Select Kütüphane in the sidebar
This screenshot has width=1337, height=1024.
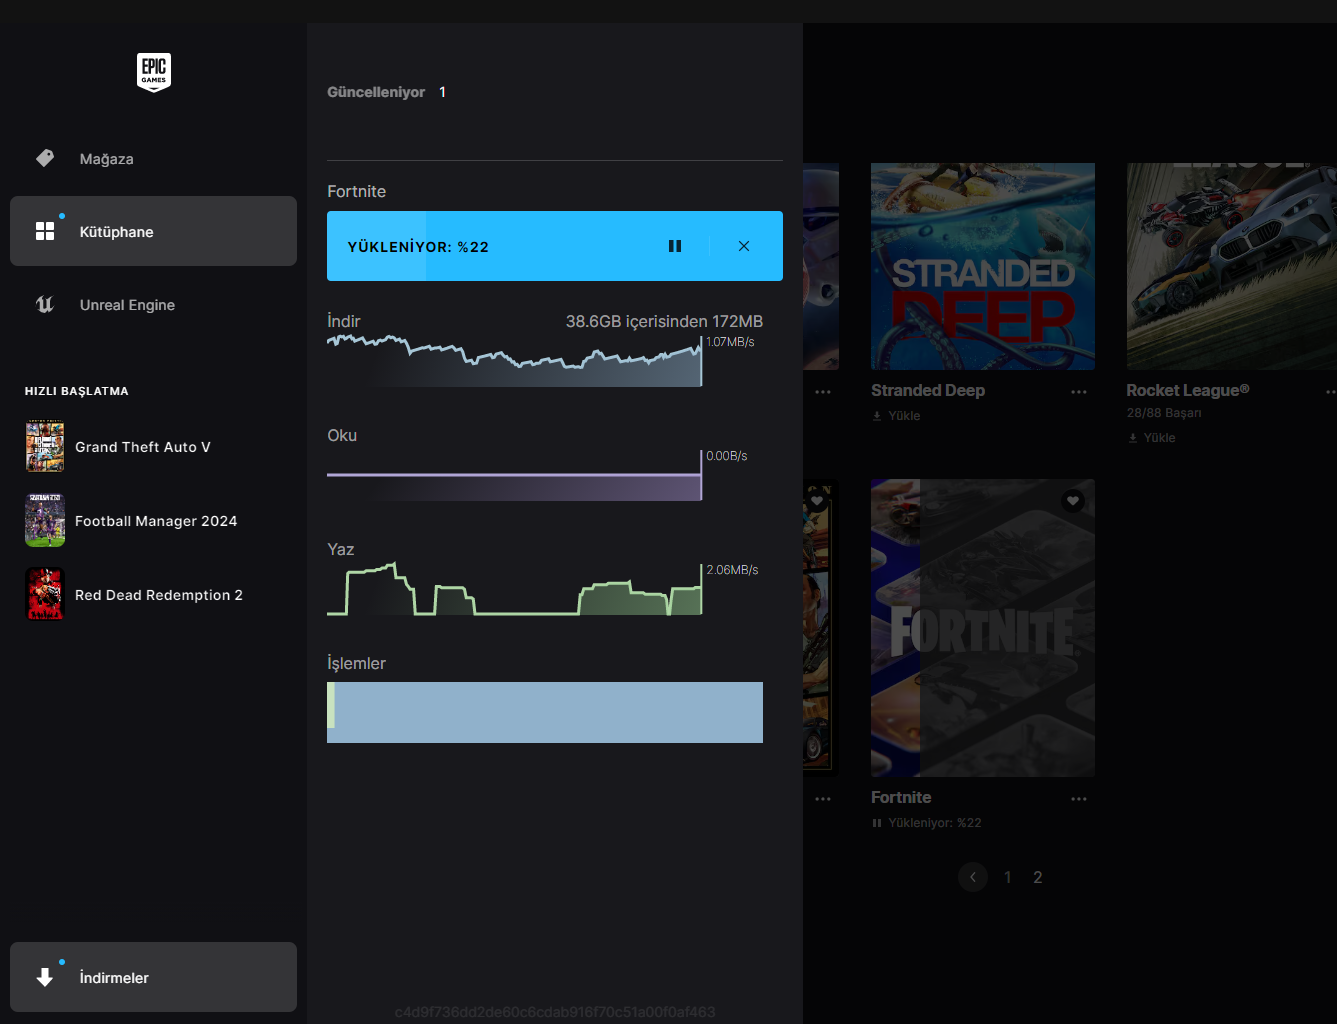tap(153, 231)
